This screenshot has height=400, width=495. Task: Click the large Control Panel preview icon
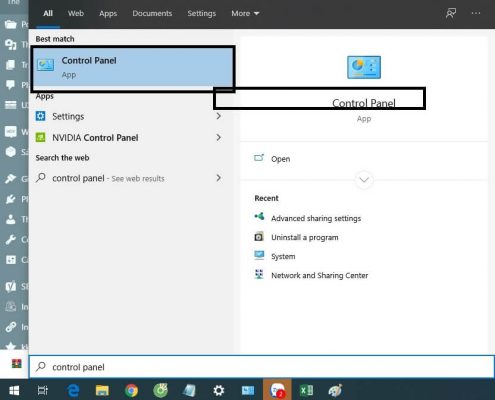pyautogui.click(x=364, y=67)
